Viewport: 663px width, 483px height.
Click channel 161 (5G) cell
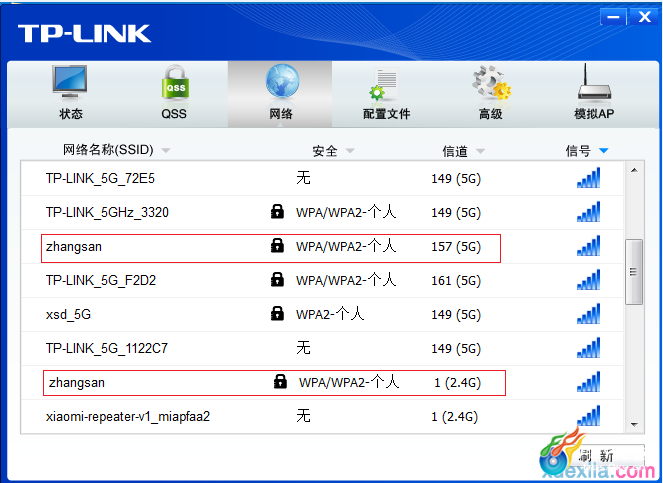456,280
